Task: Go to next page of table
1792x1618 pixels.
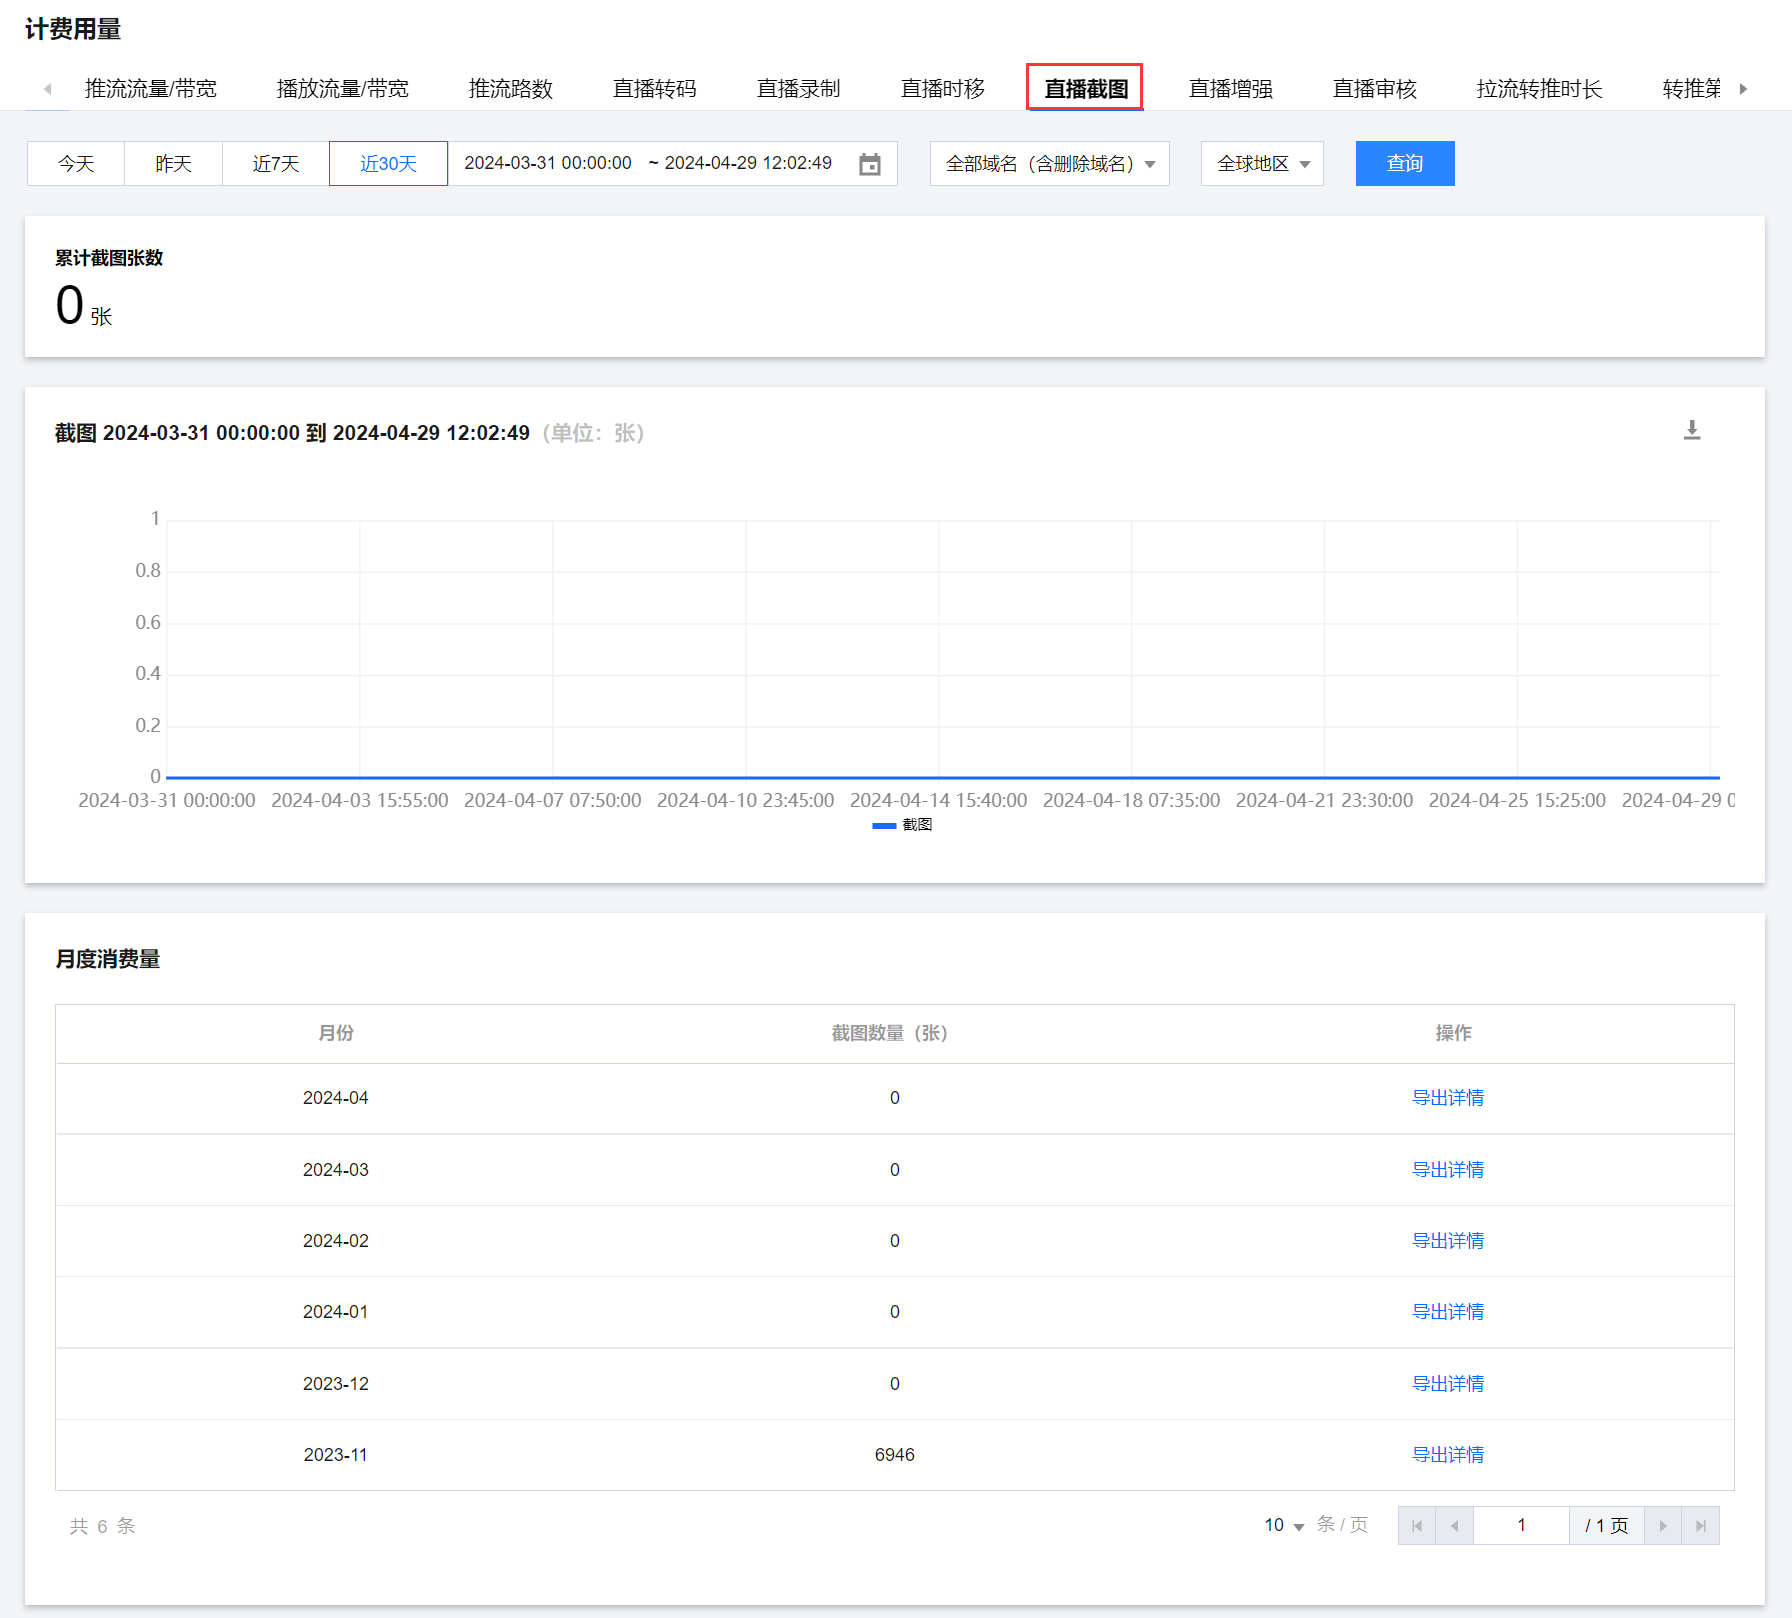Action: pyautogui.click(x=1663, y=1526)
